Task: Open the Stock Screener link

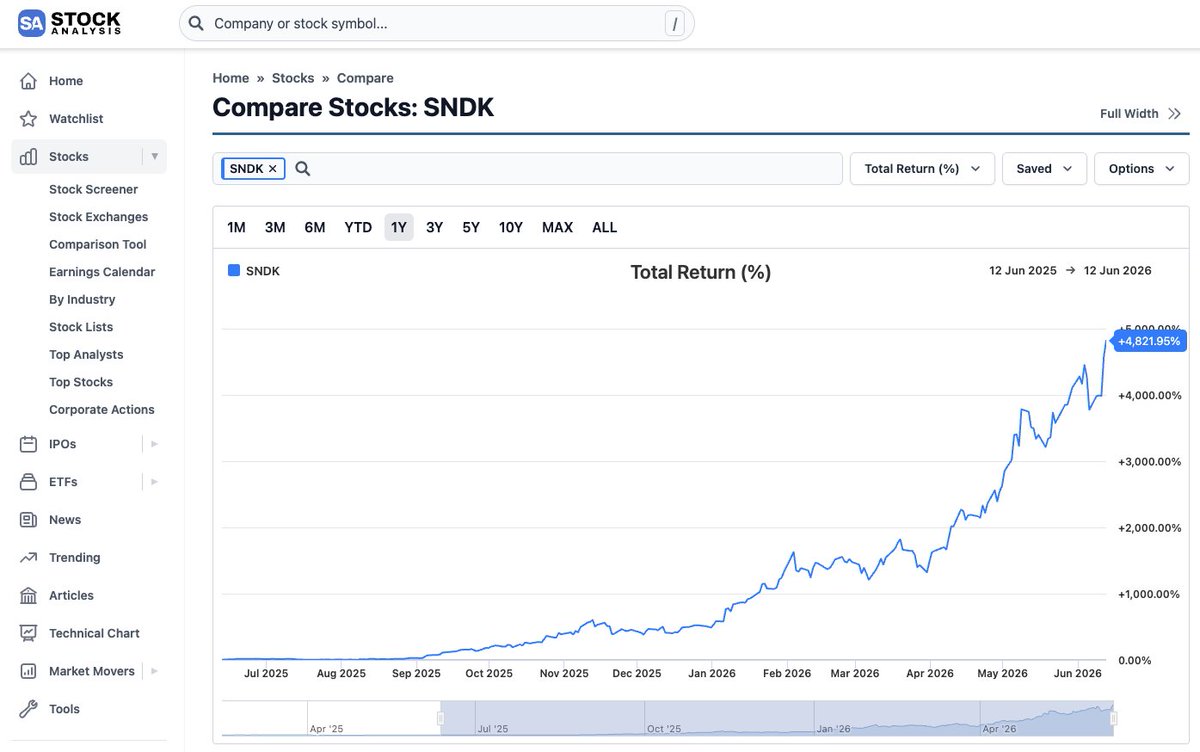Action: tap(93, 190)
